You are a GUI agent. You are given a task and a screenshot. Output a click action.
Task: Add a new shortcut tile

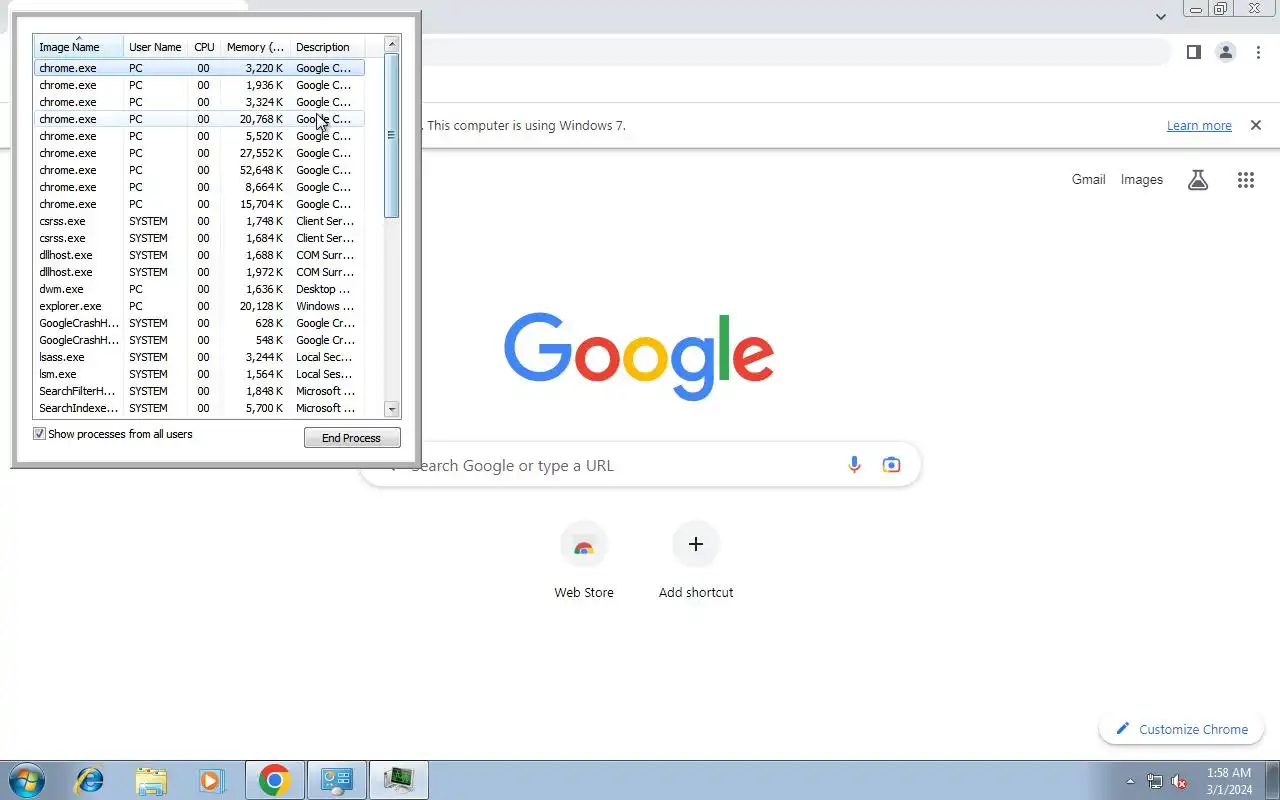[x=696, y=560]
